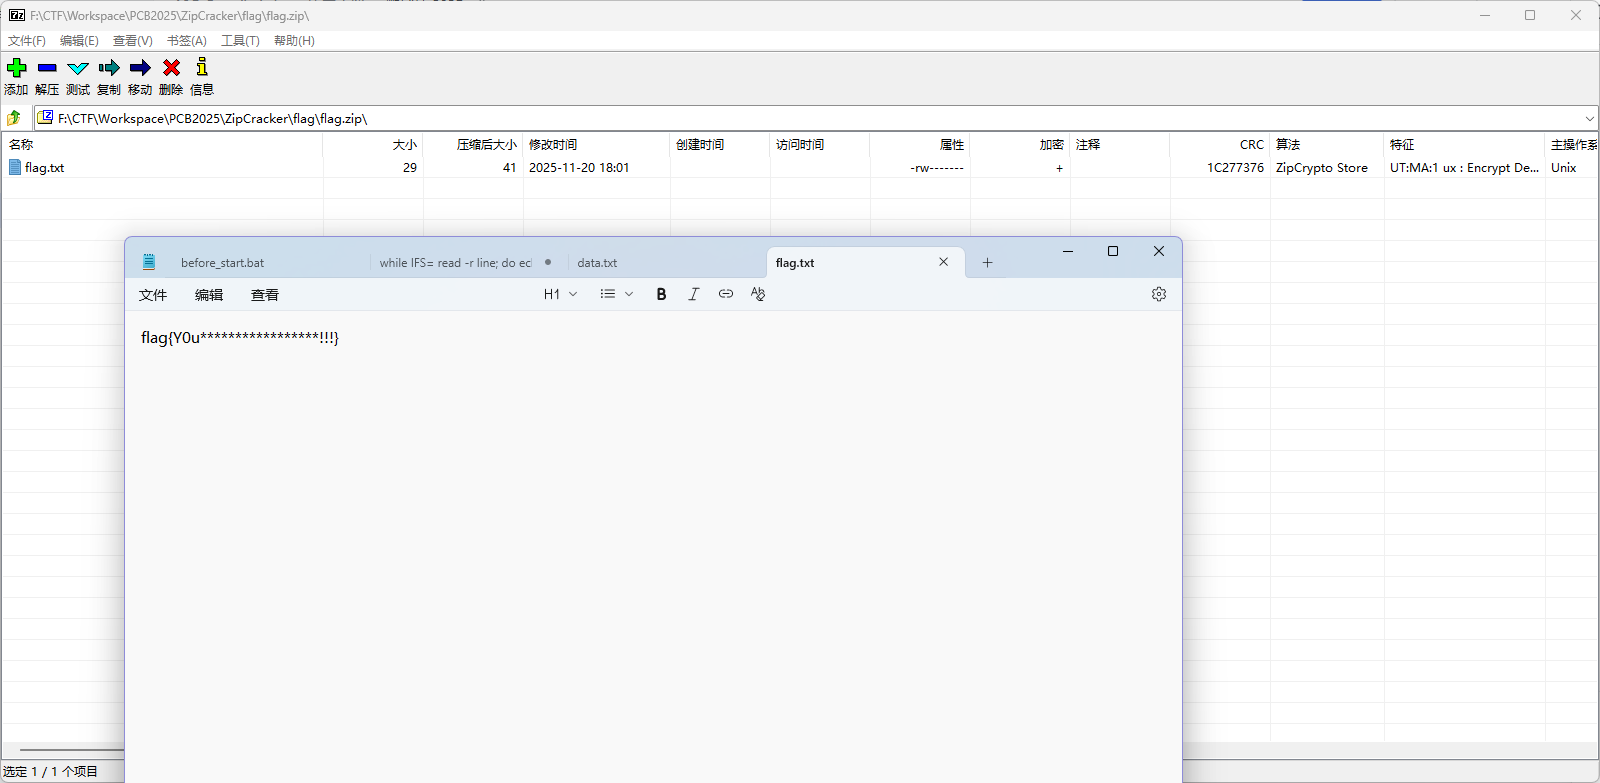1600x783 pixels.
Task: Toggle italic formatting in Notepad
Action: 693,294
